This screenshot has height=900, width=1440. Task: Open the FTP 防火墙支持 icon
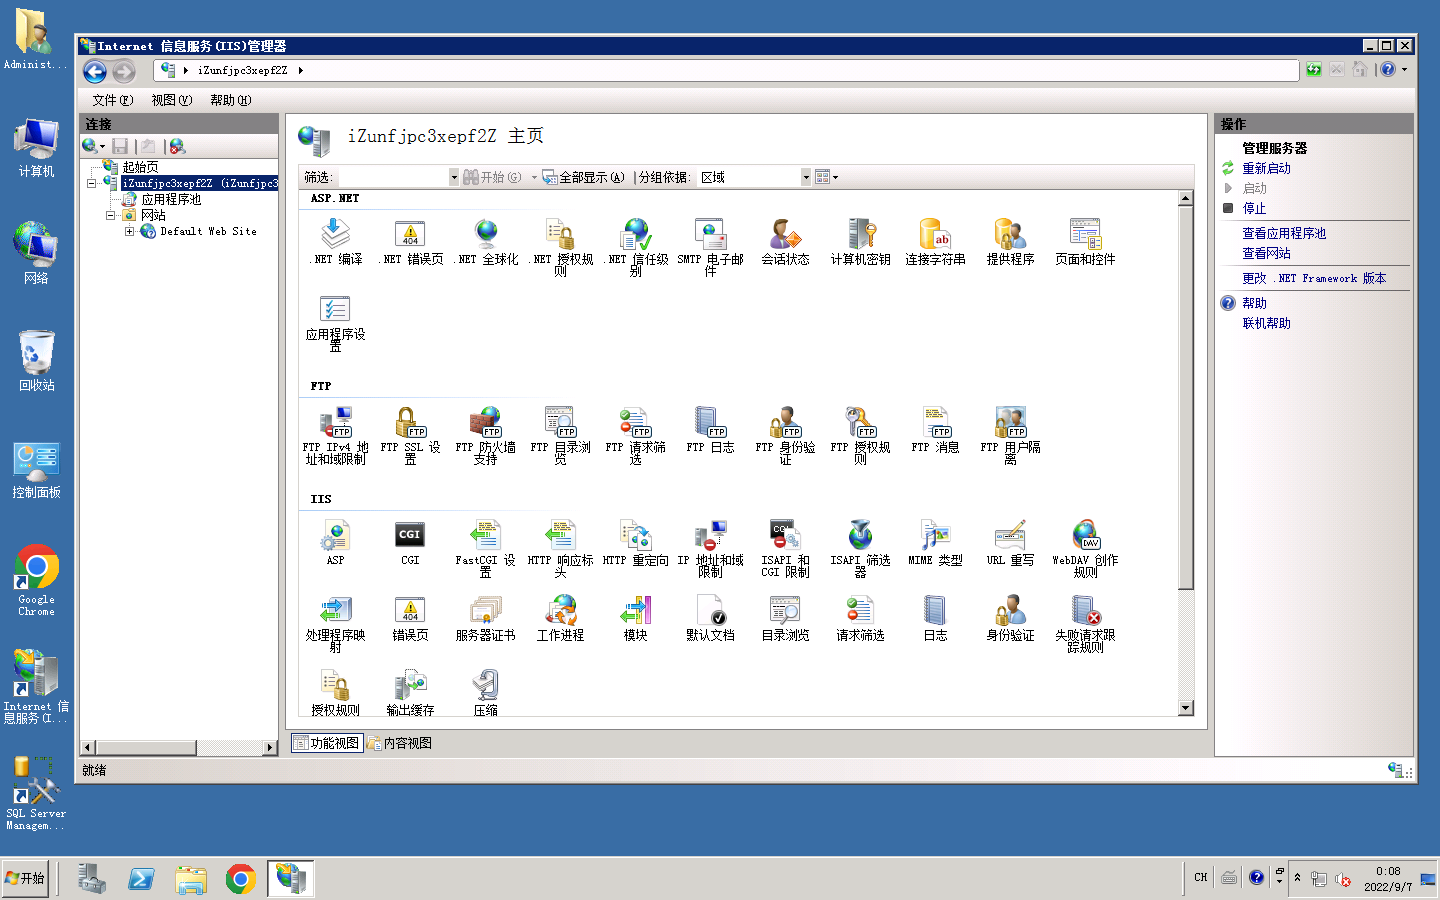pyautogui.click(x=486, y=435)
